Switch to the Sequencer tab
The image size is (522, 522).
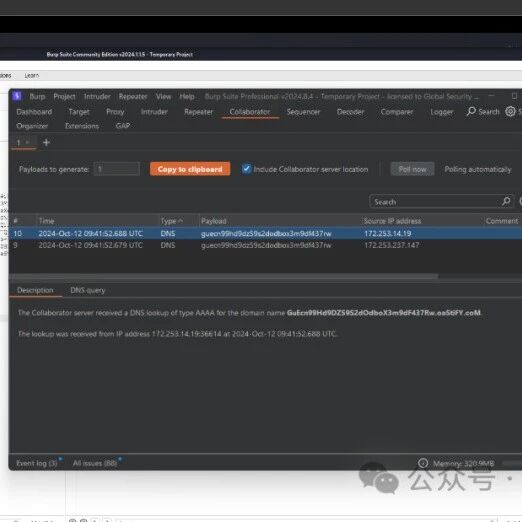click(303, 112)
